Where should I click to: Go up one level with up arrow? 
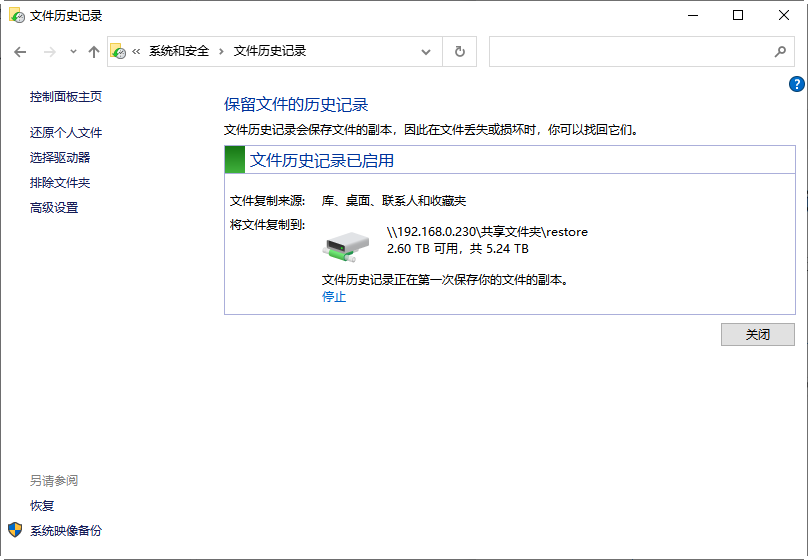click(93, 52)
